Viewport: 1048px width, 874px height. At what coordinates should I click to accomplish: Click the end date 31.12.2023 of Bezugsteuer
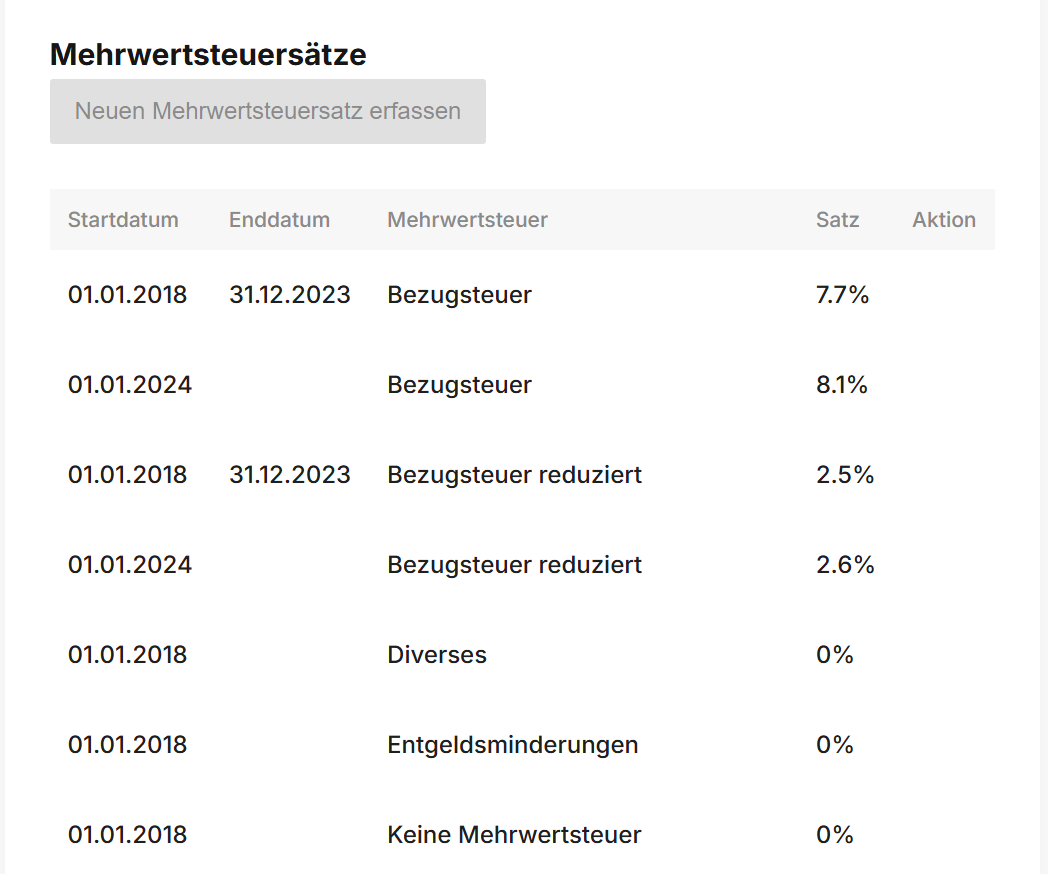(290, 294)
